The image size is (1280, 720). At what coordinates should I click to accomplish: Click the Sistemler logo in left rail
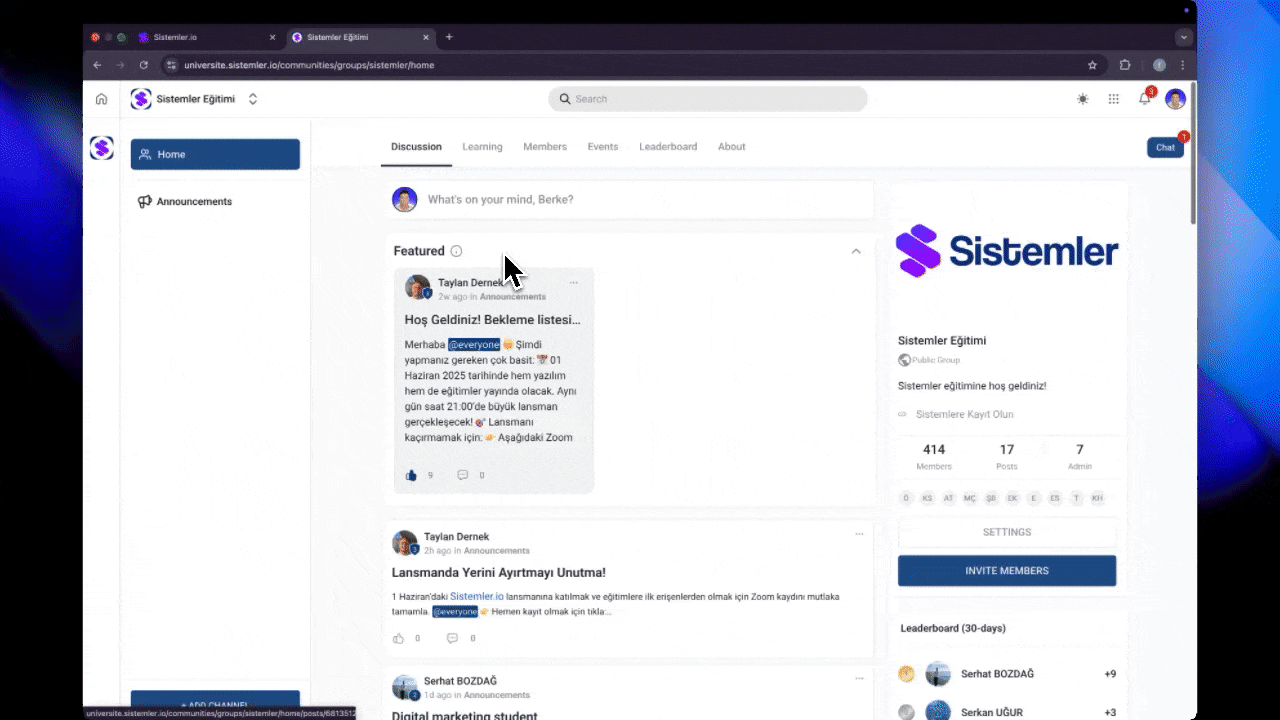[101, 148]
